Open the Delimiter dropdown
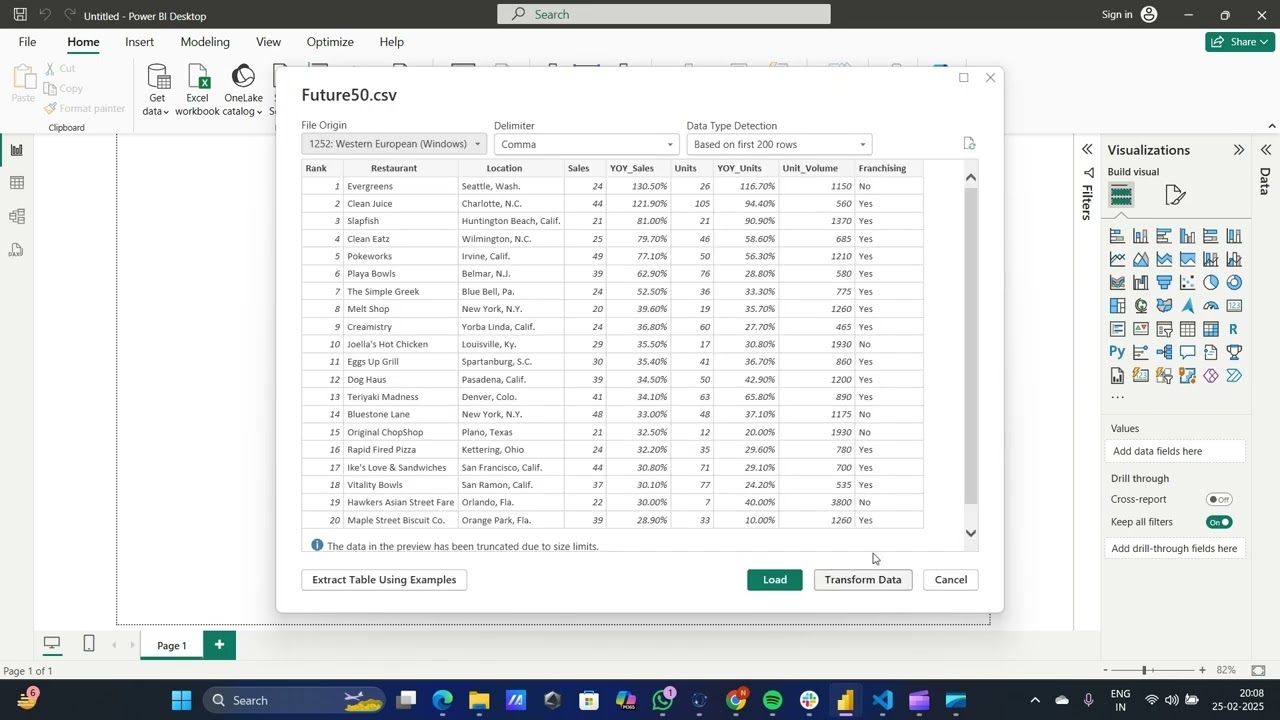Screen dimensions: 1280x720 click(586, 144)
